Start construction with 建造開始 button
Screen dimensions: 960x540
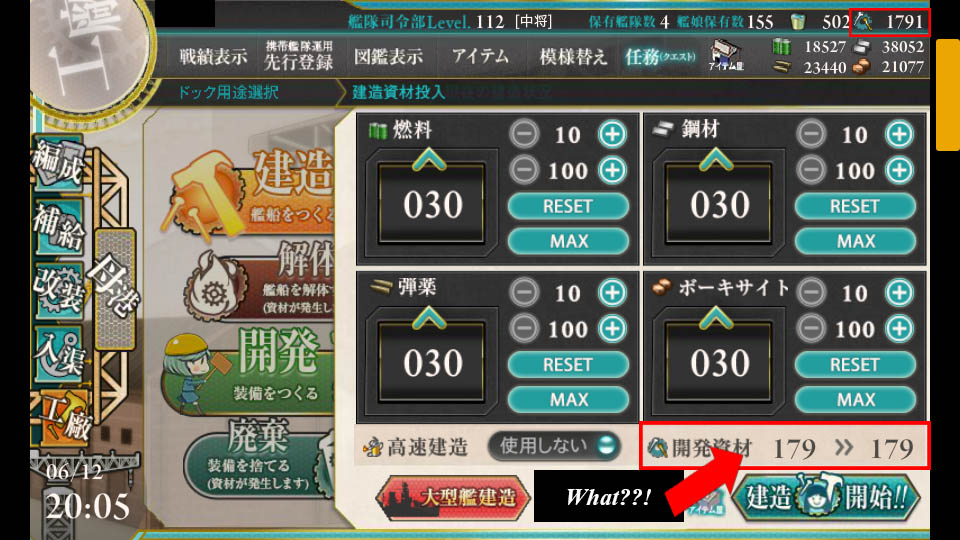[827, 497]
